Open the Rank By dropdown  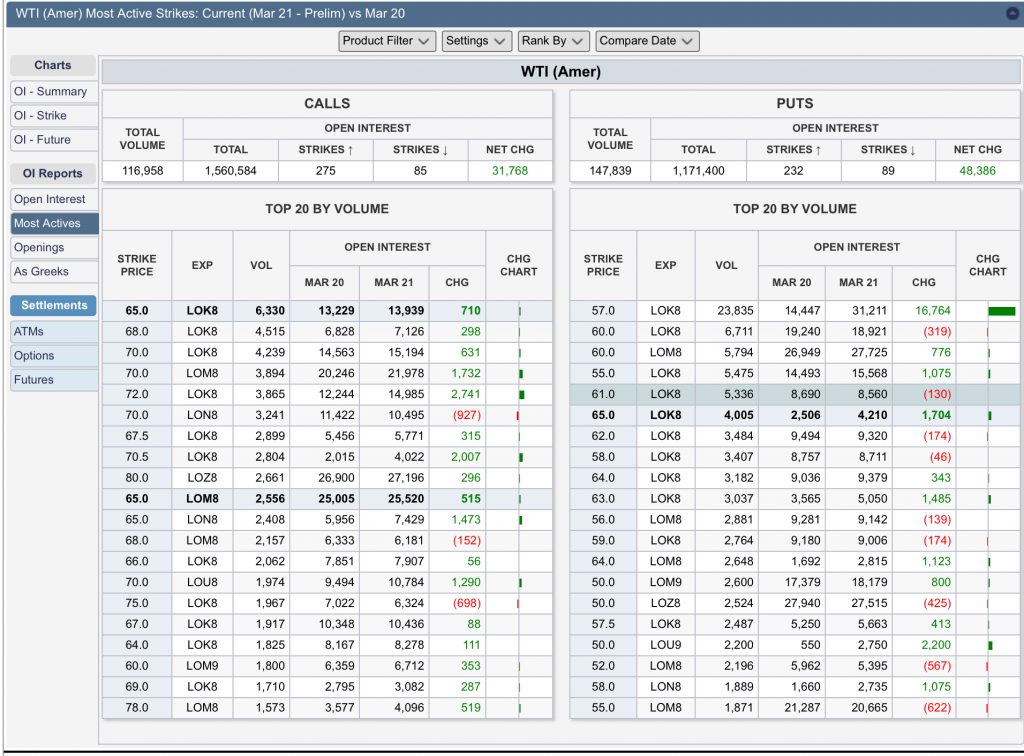(x=553, y=41)
